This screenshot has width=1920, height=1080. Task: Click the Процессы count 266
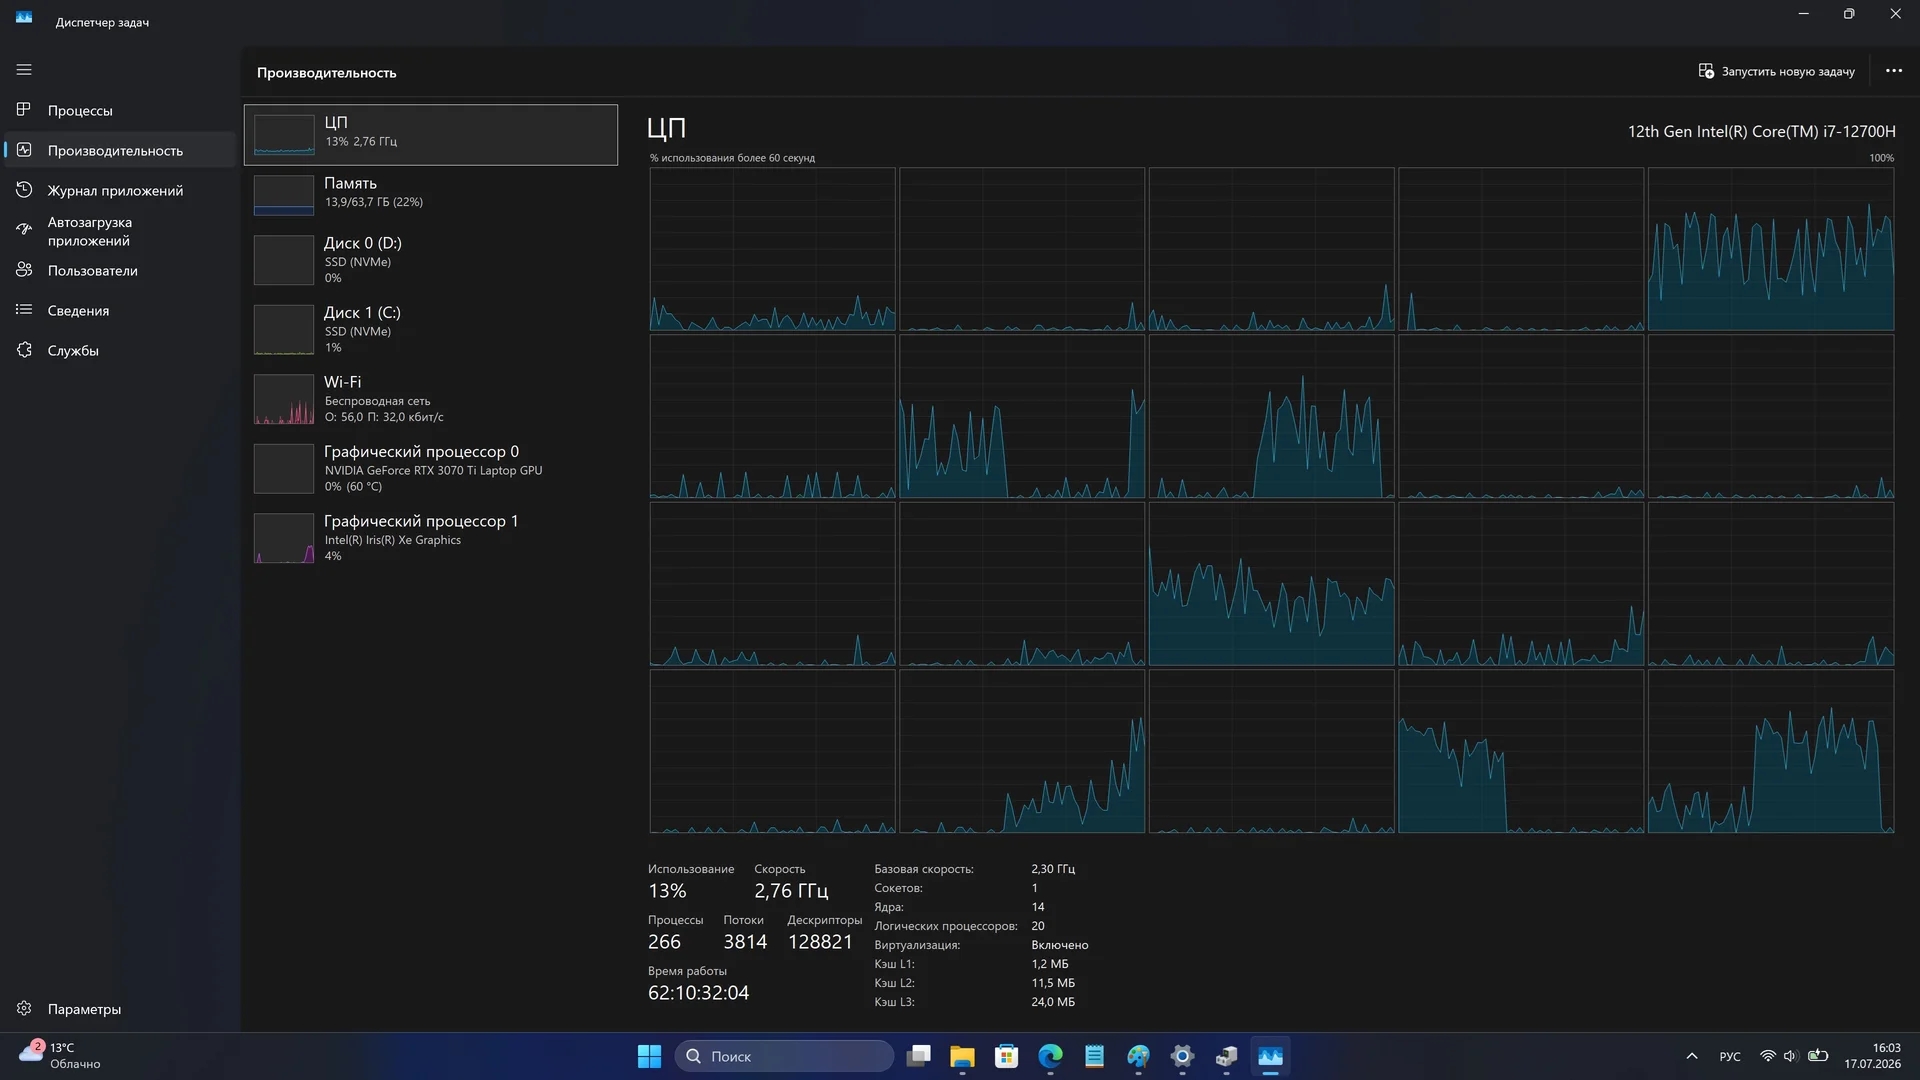[664, 942]
